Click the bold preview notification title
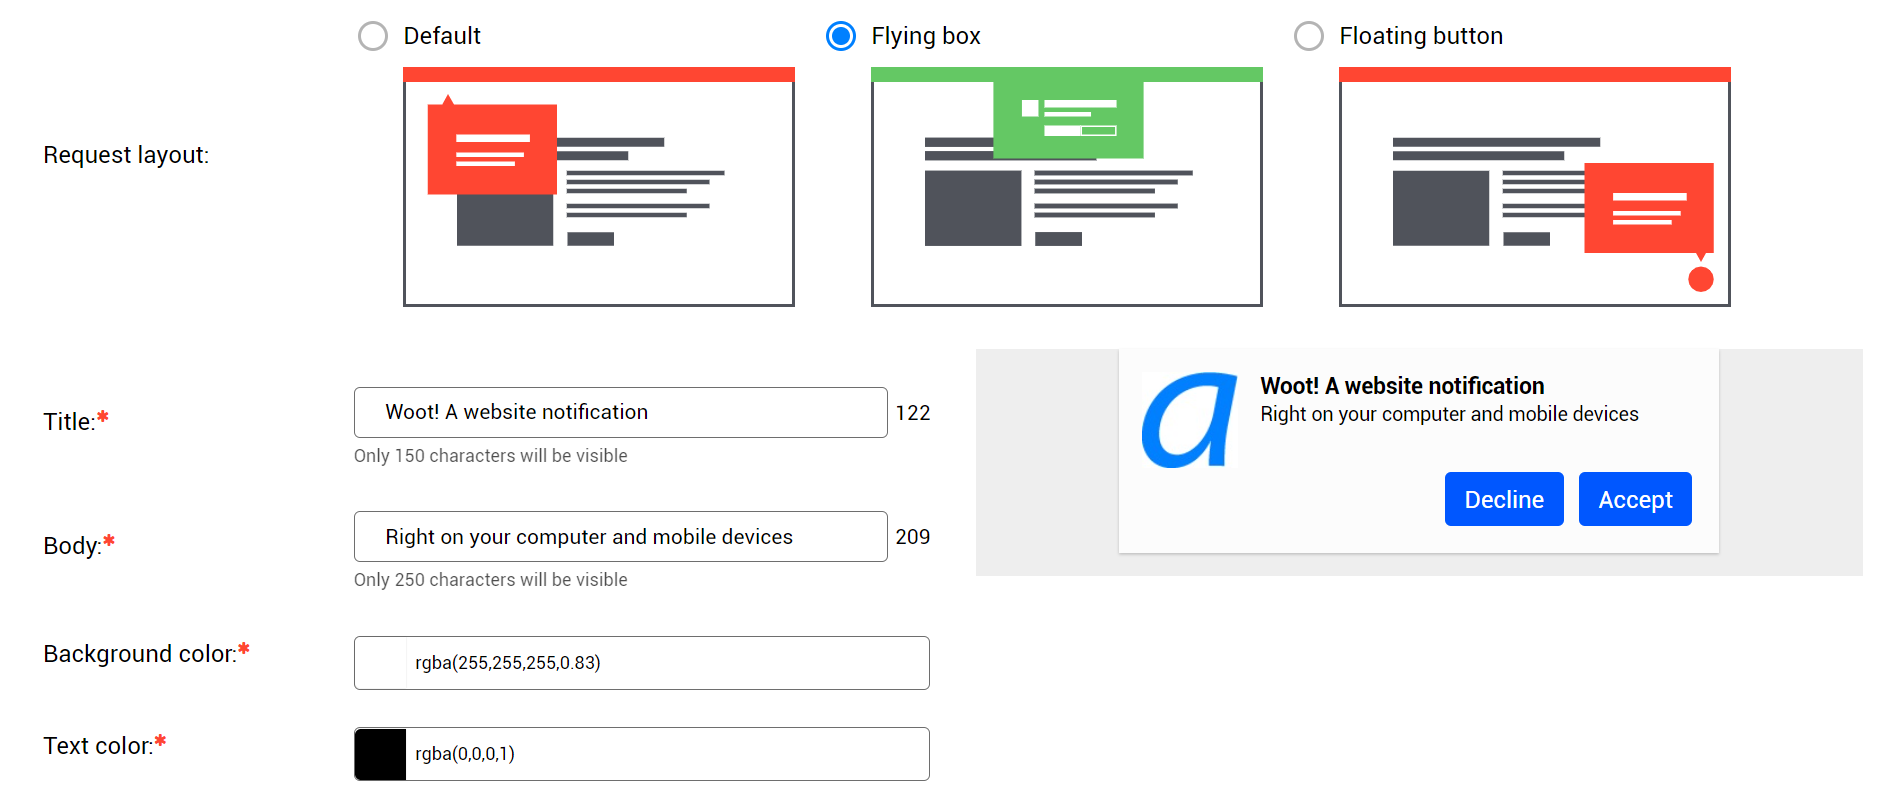 (x=1401, y=386)
